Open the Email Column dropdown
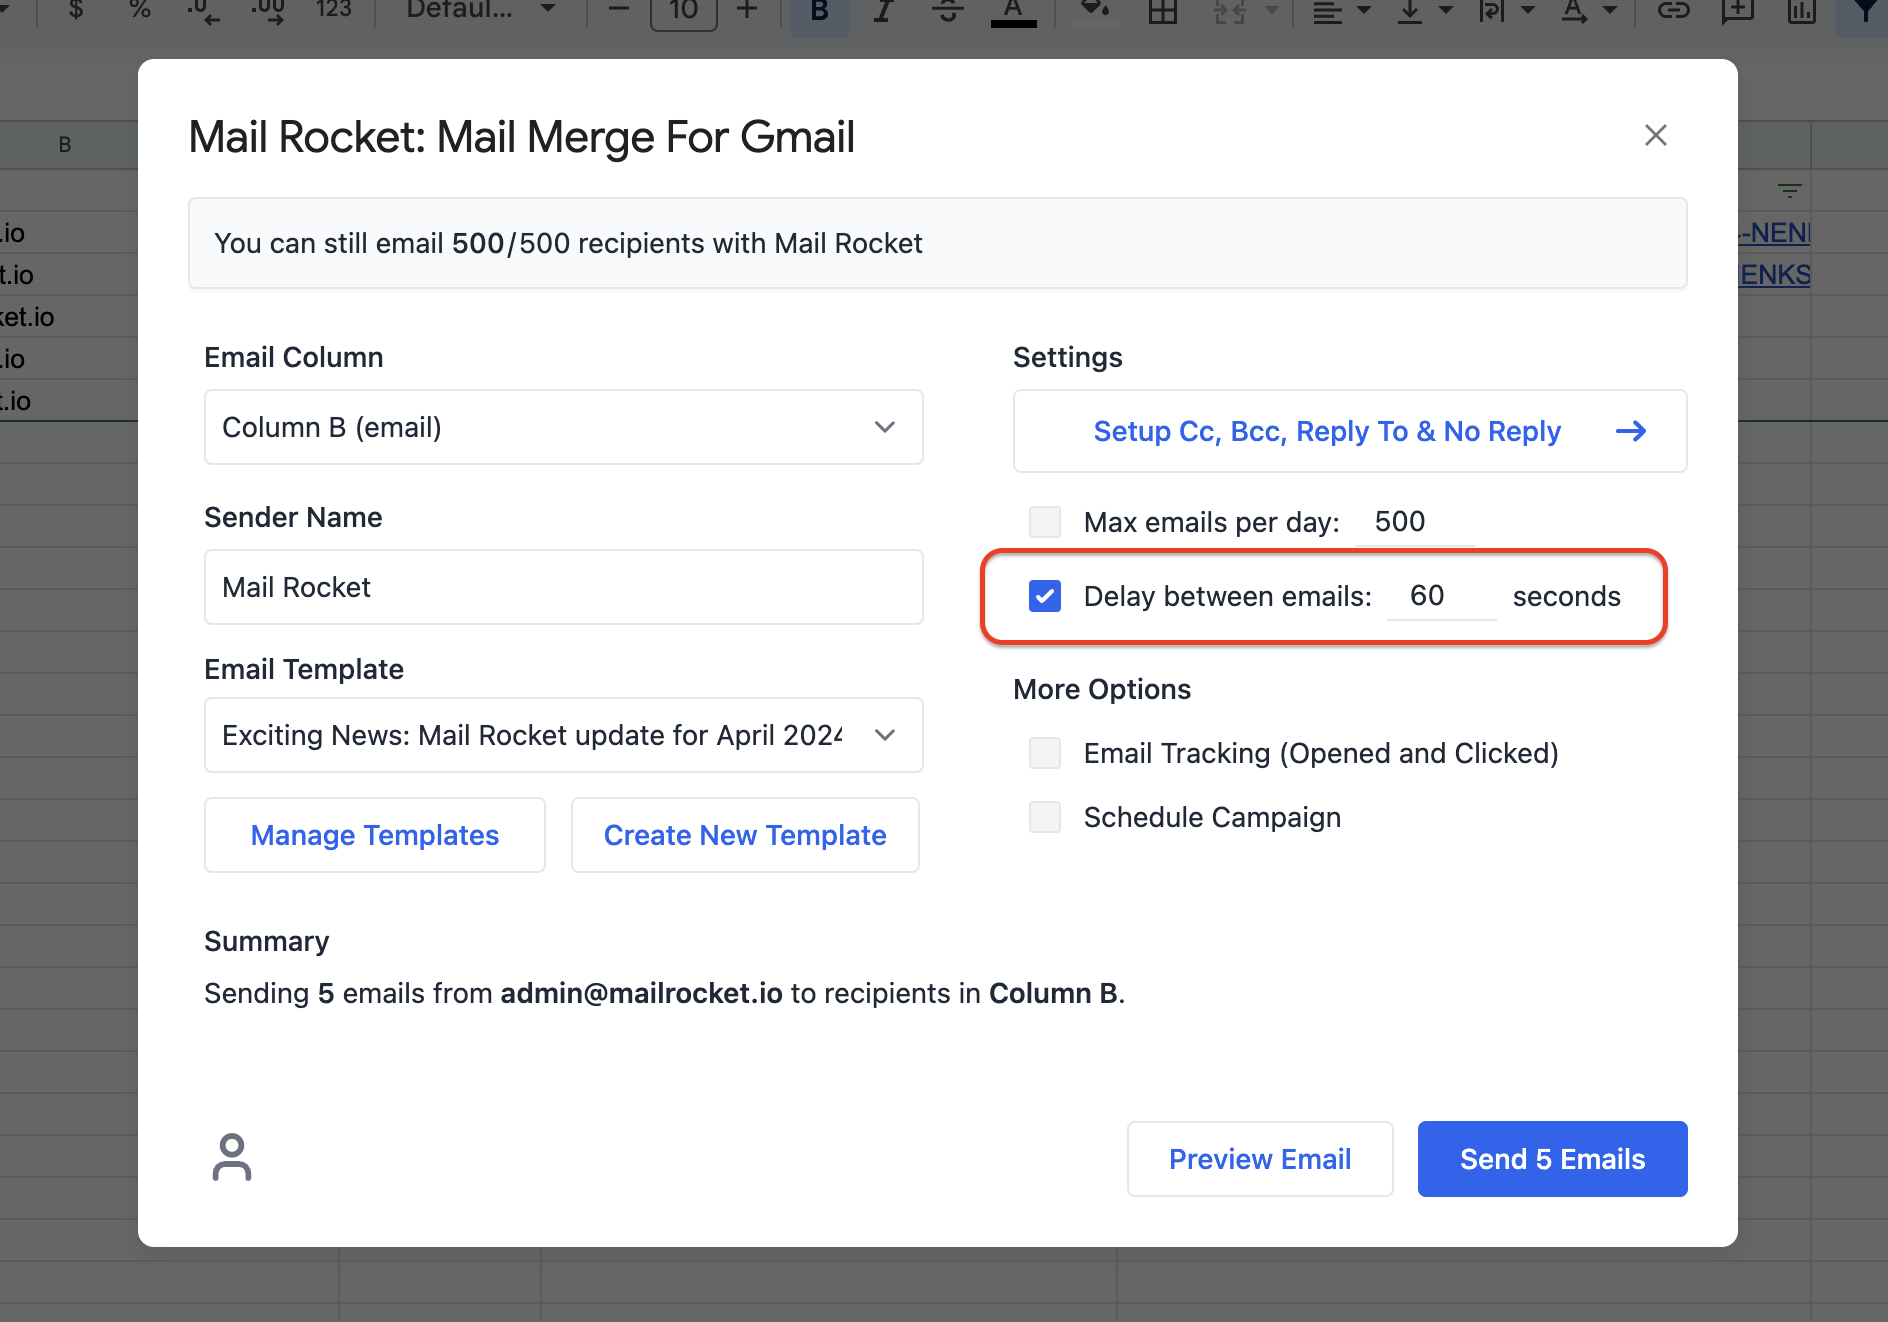 coord(563,427)
